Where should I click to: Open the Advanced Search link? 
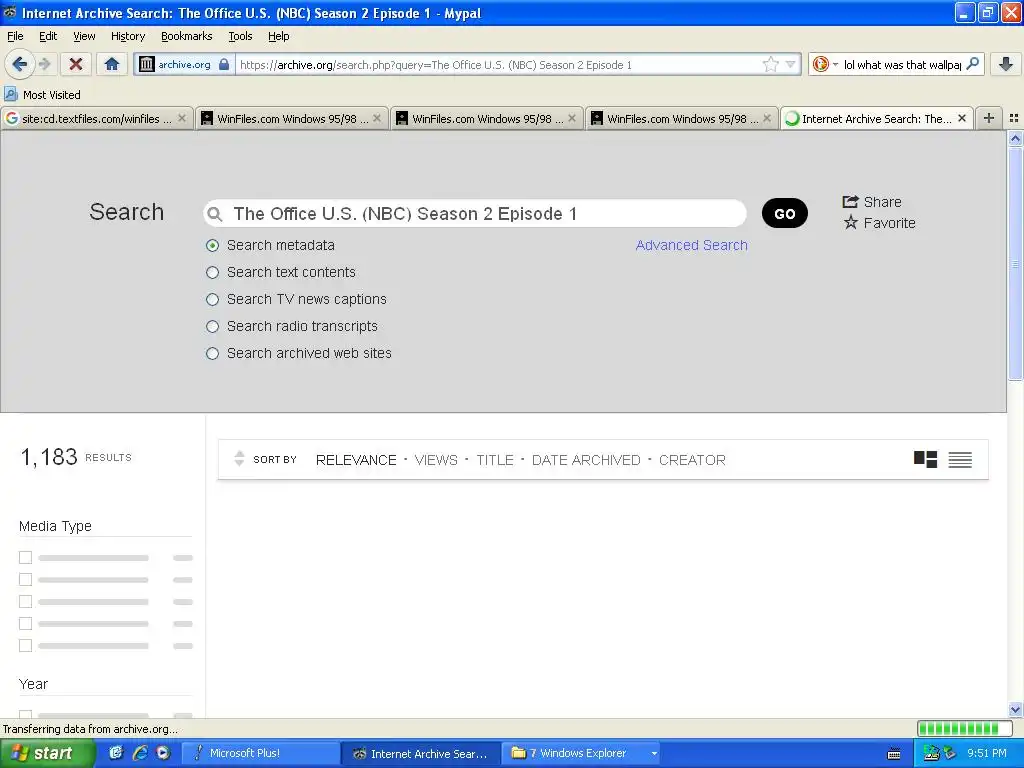coord(692,245)
